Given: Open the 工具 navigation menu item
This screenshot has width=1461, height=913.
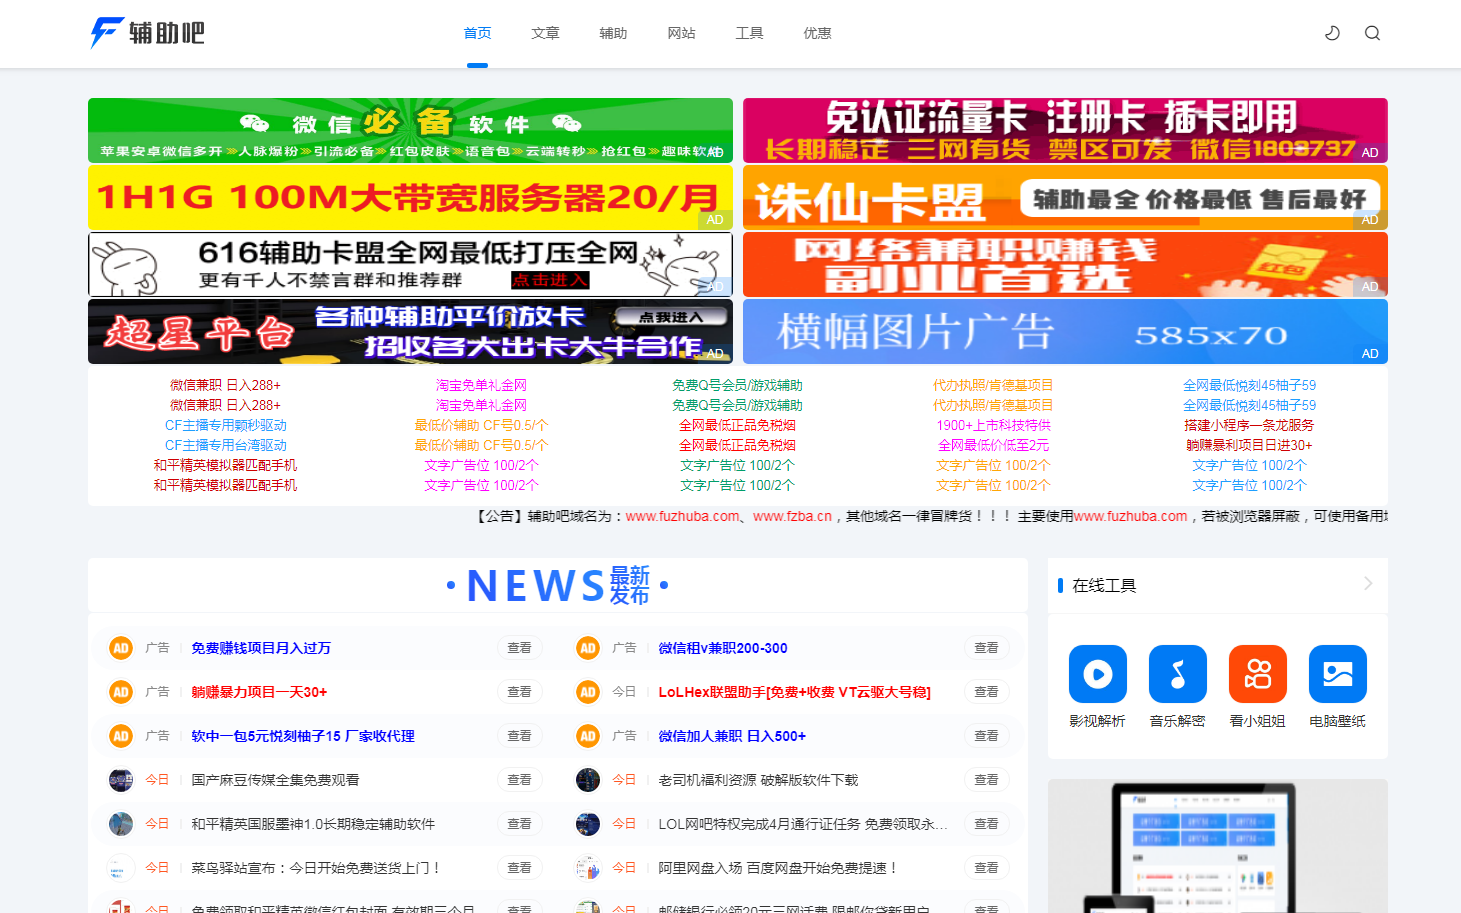Looking at the screenshot, I should tap(749, 33).
